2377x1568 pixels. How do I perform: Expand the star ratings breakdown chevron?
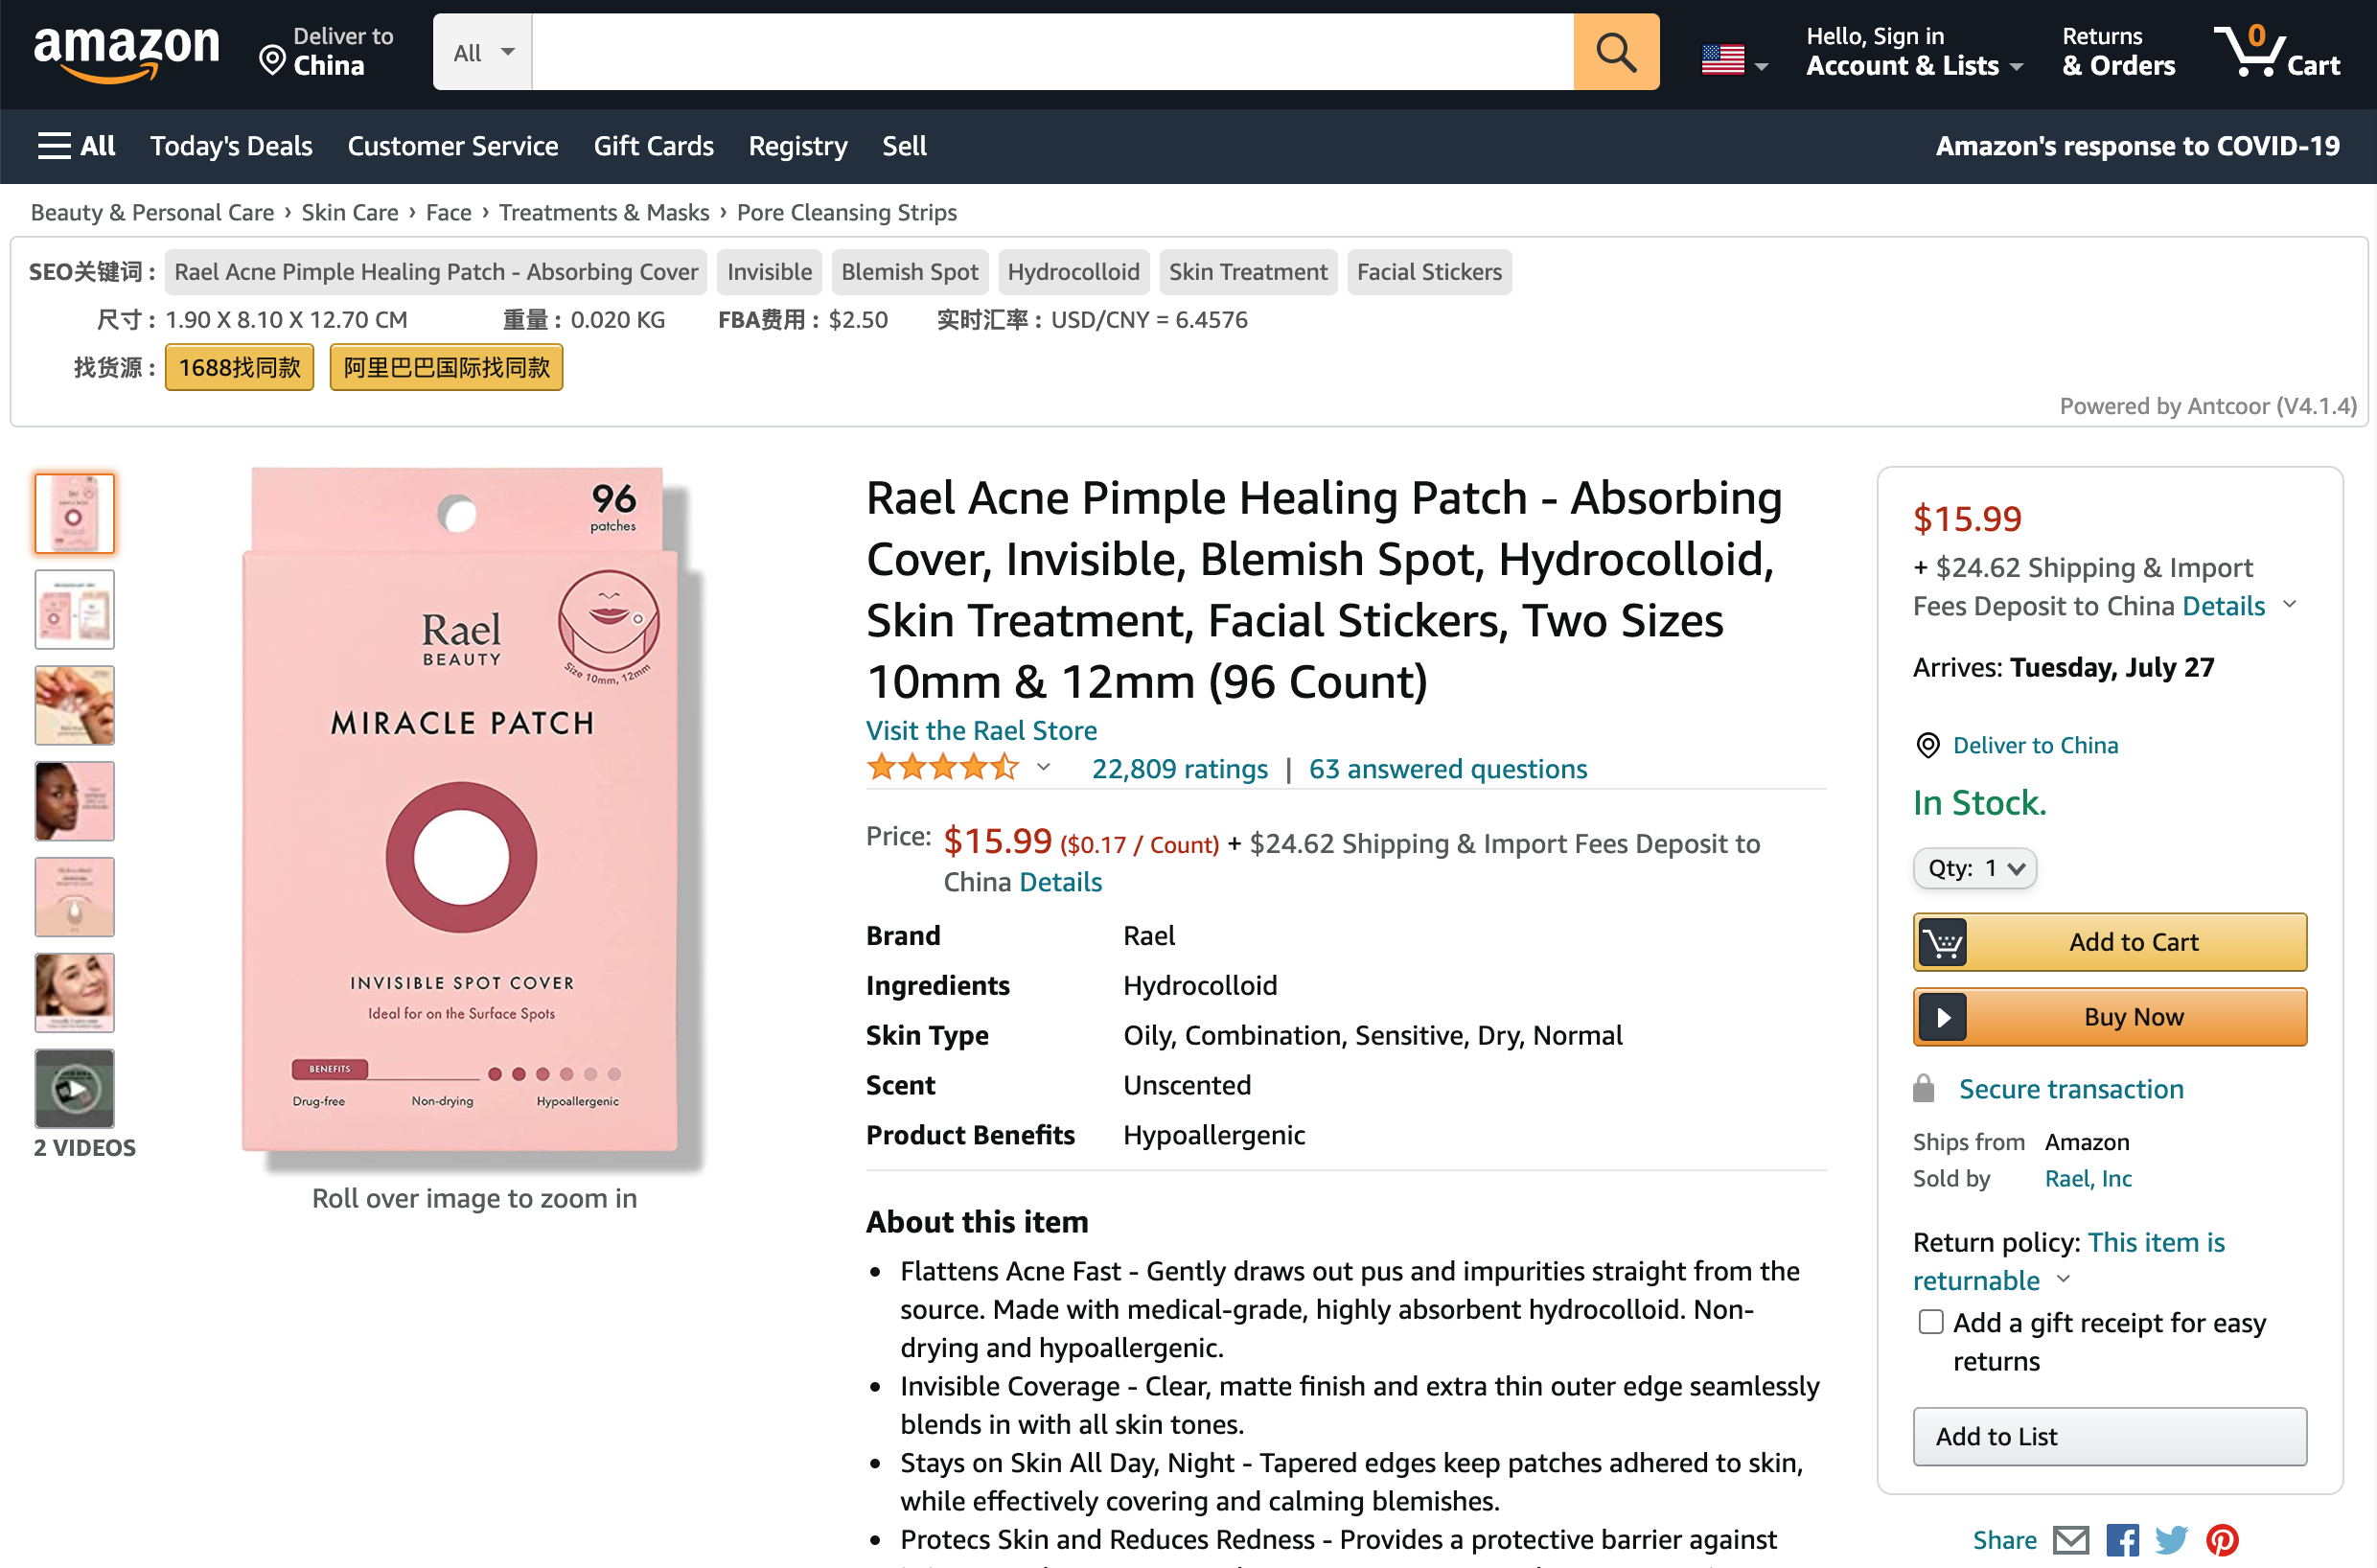click(x=1043, y=768)
